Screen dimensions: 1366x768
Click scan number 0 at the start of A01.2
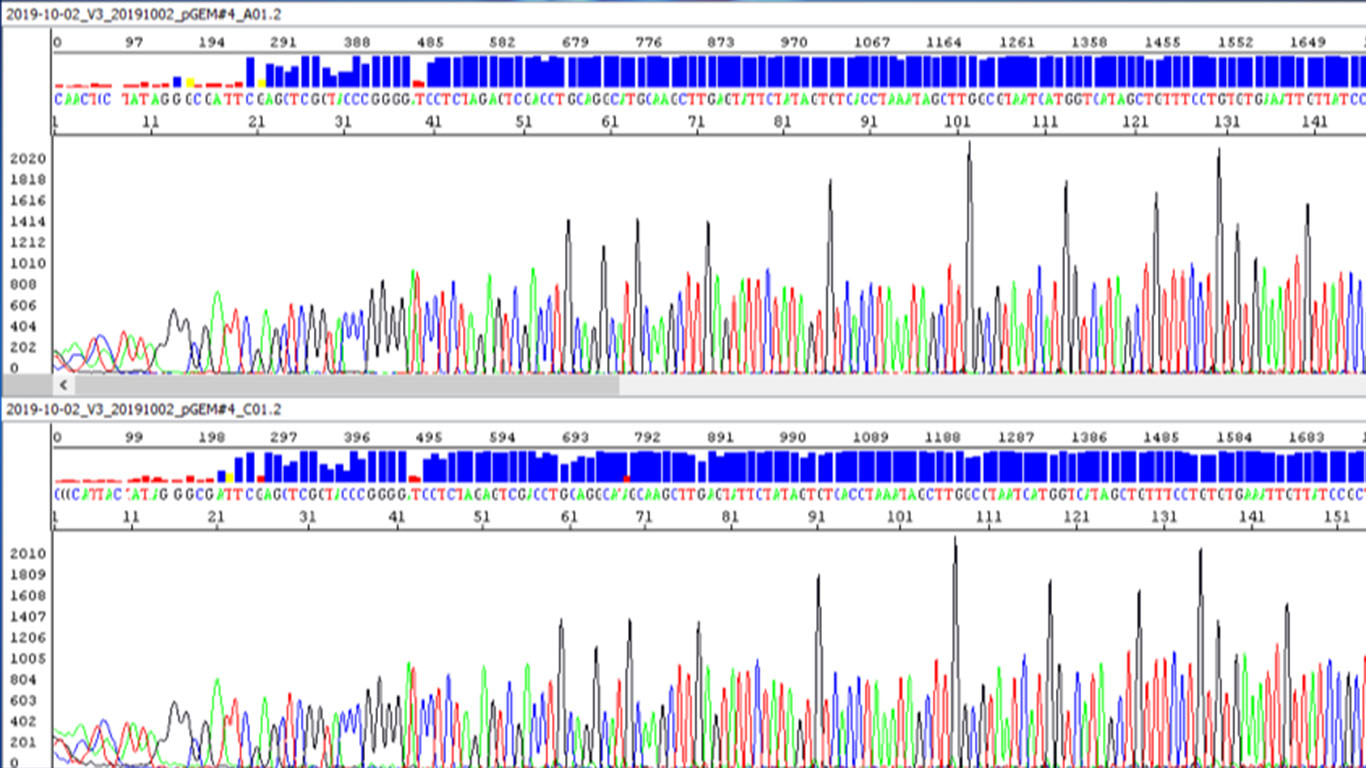(x=57, y=43)
